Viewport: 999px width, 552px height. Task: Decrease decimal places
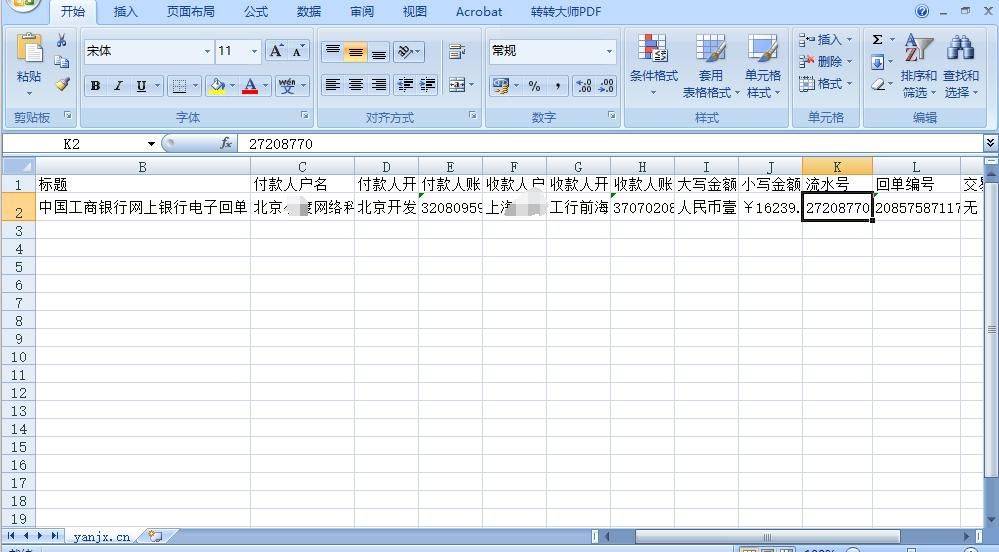(x=606, y=85)
